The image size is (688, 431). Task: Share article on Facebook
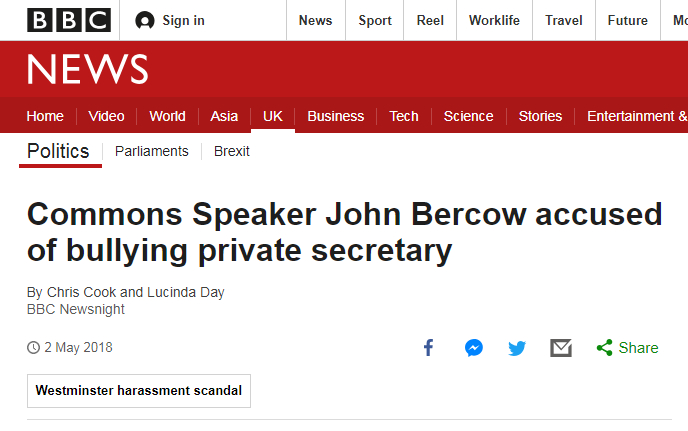point(429,348)
